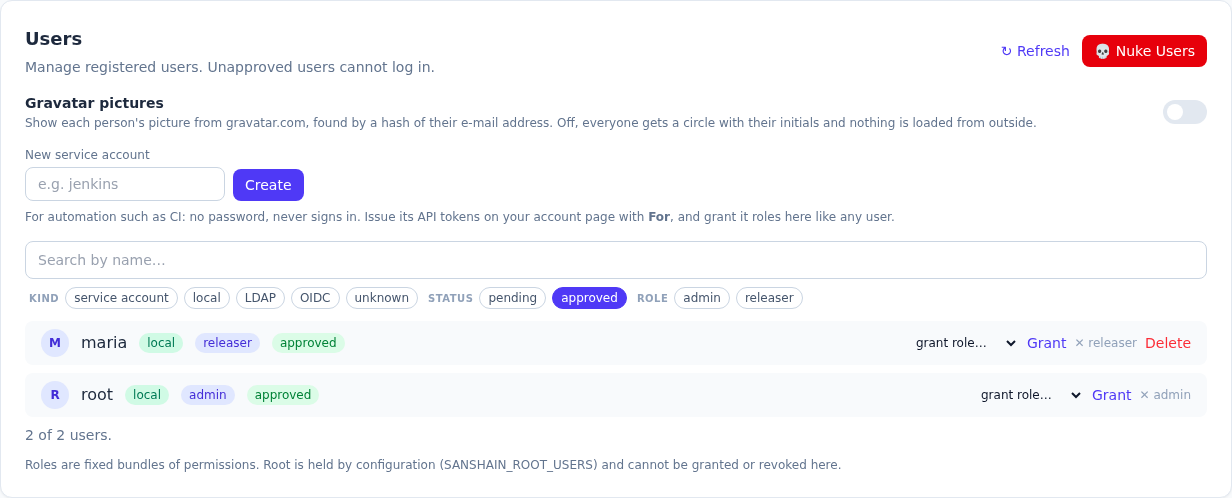Click the local badge on maria's row

click(161, 343)
